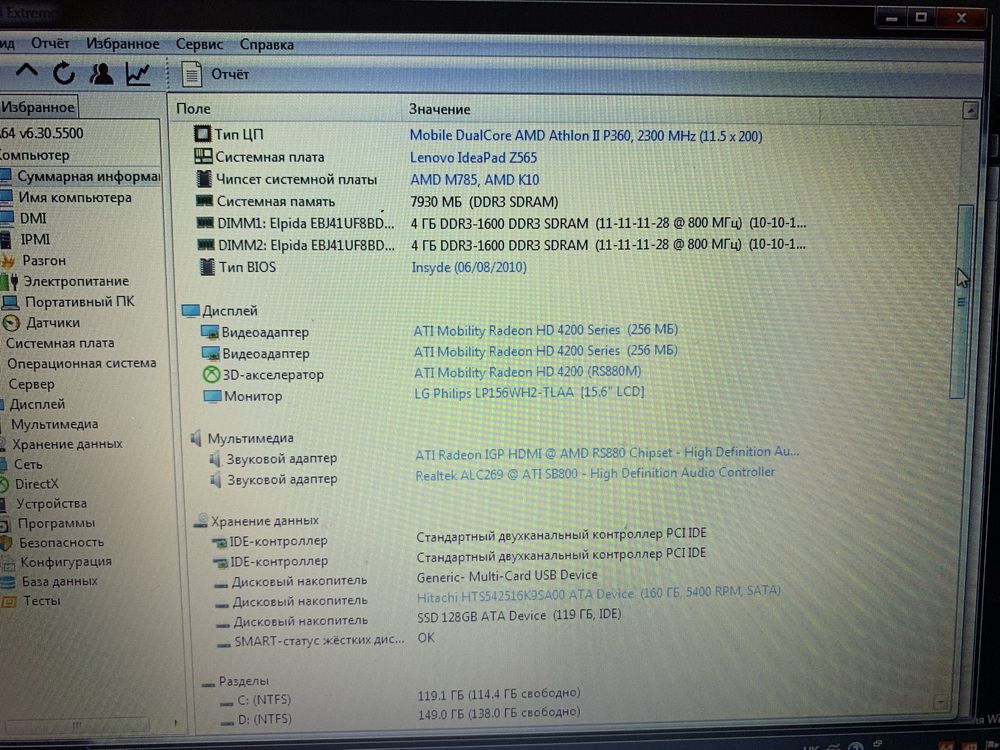Click the Отчёт toolbar button label
Viewport: 1000px width, 750px height.
tap(230, 74)
